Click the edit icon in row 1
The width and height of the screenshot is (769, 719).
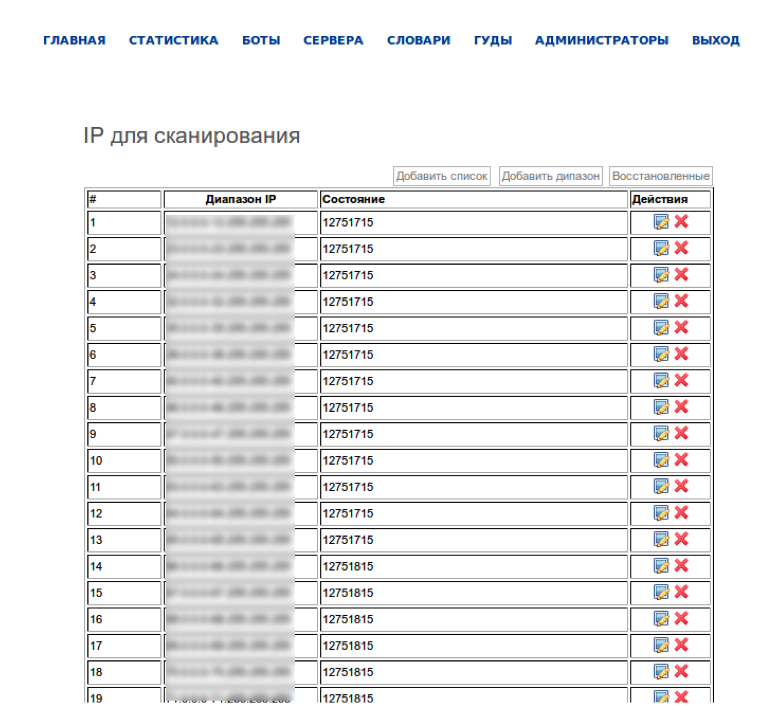(661, 222)
